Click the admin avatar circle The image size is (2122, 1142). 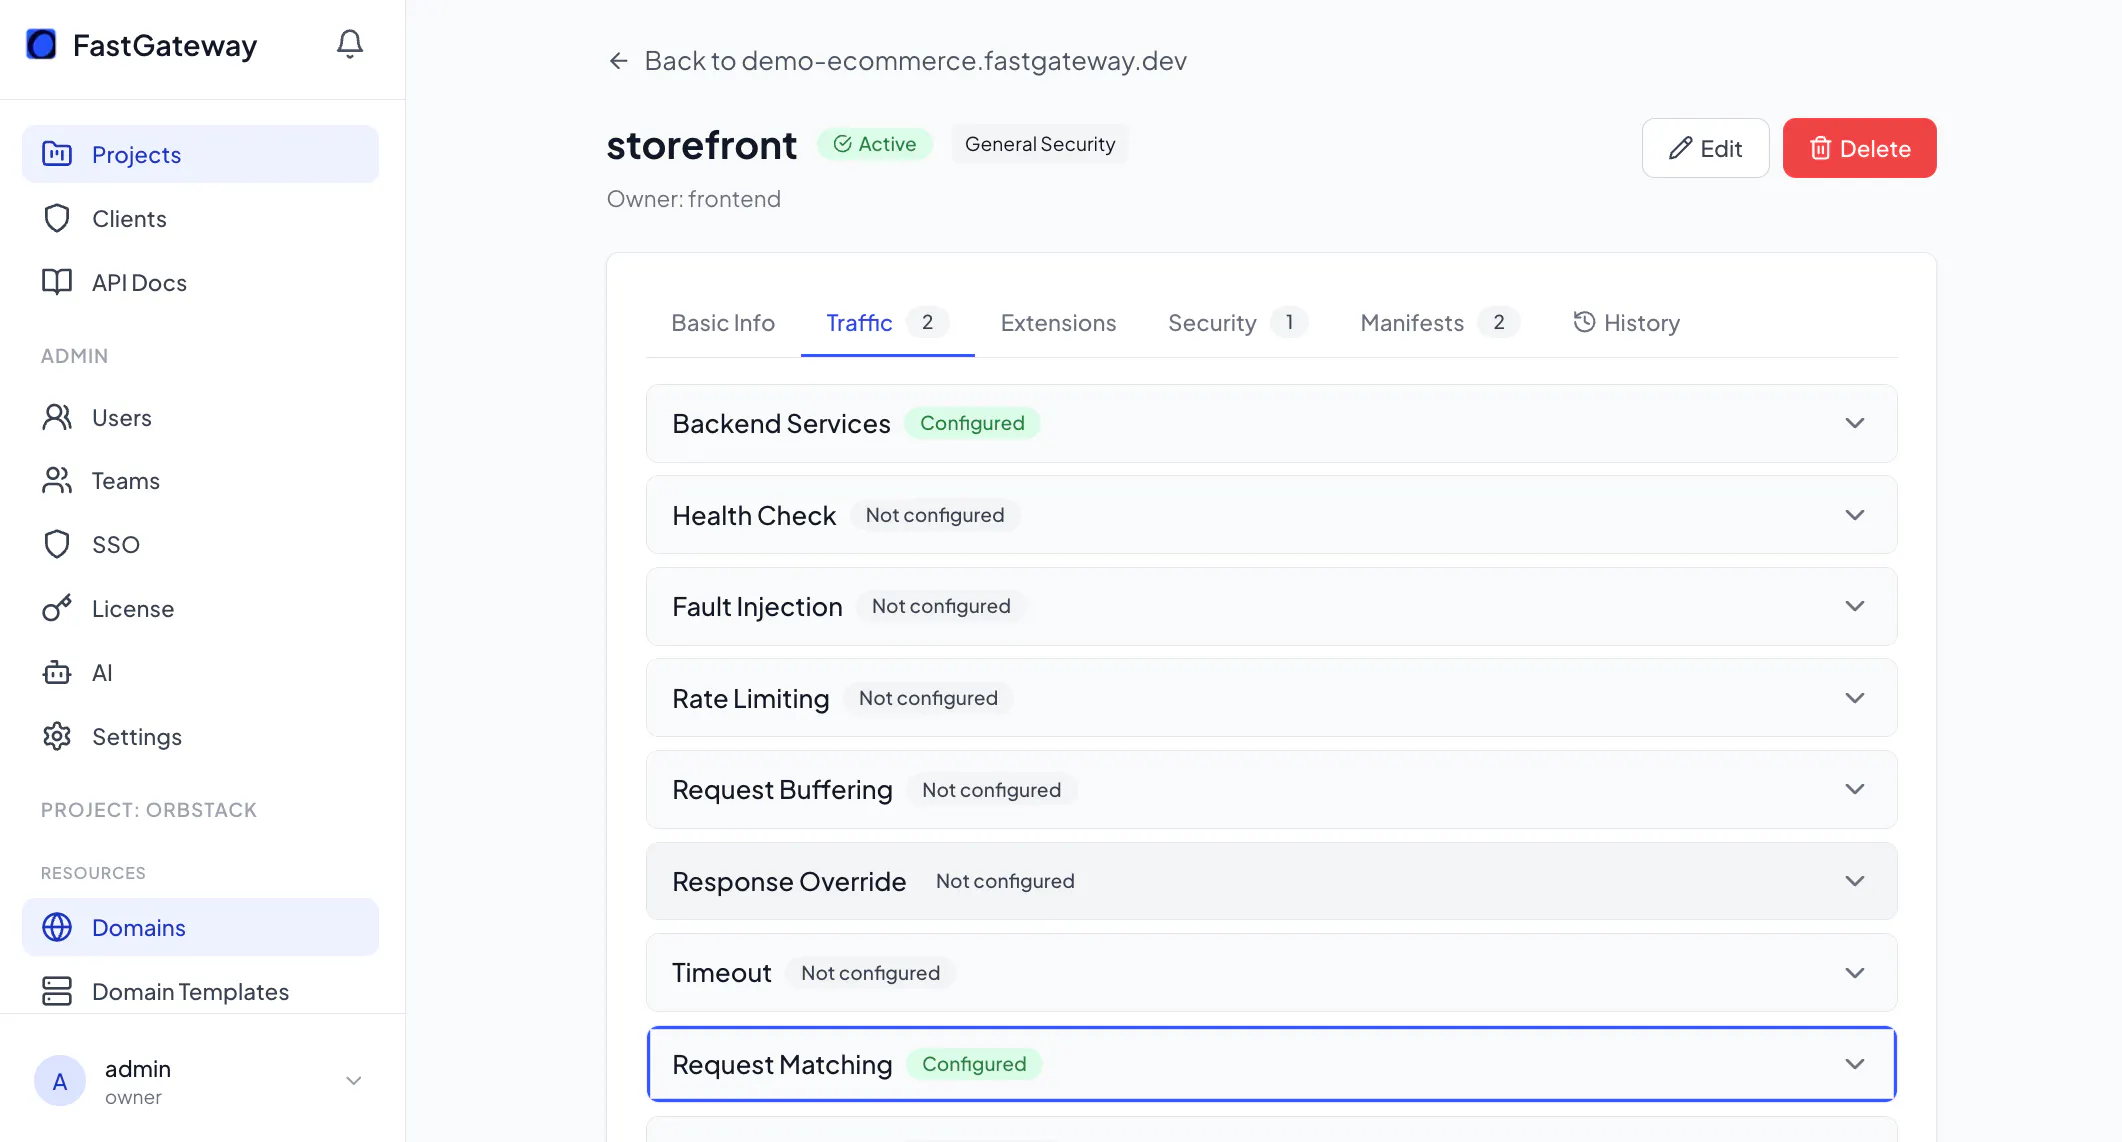tap(60, 1081)
